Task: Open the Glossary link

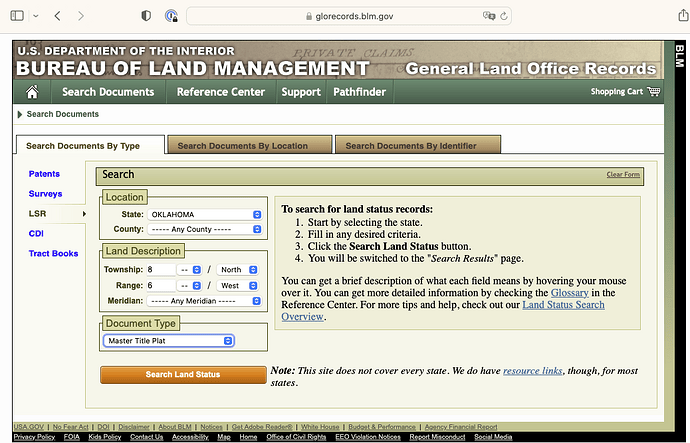Action: (569, 293)
